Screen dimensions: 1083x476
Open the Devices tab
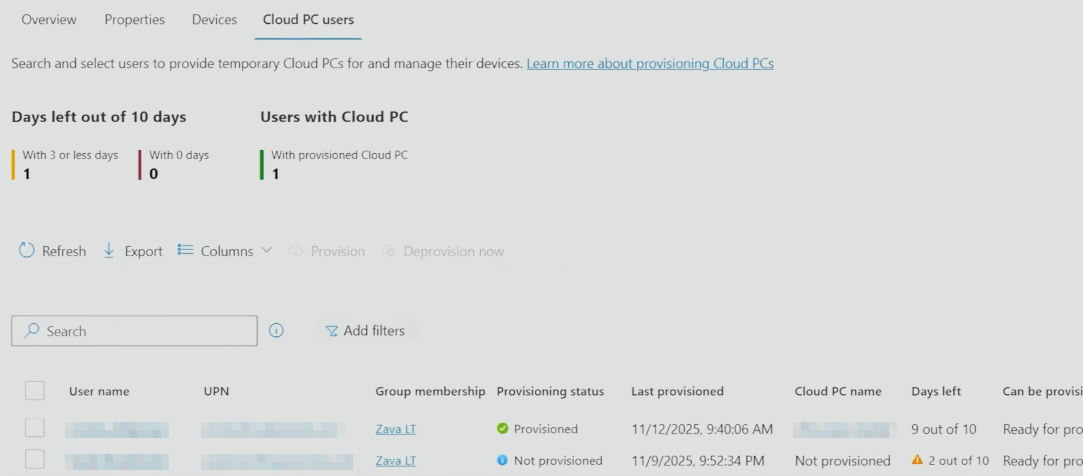click(x=213, y=20)
